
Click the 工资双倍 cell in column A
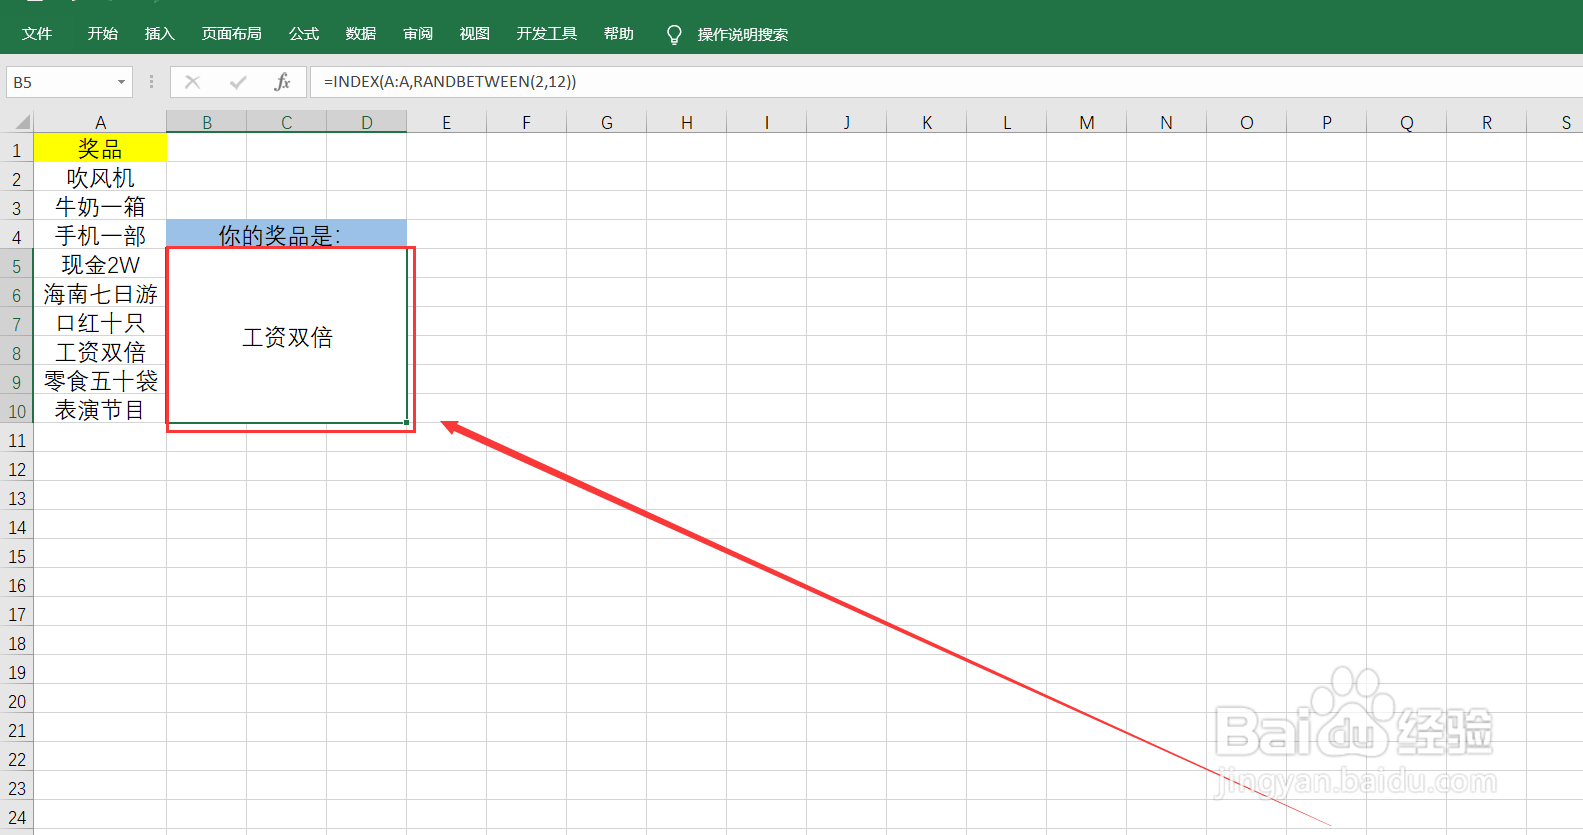tap(100, 351)
